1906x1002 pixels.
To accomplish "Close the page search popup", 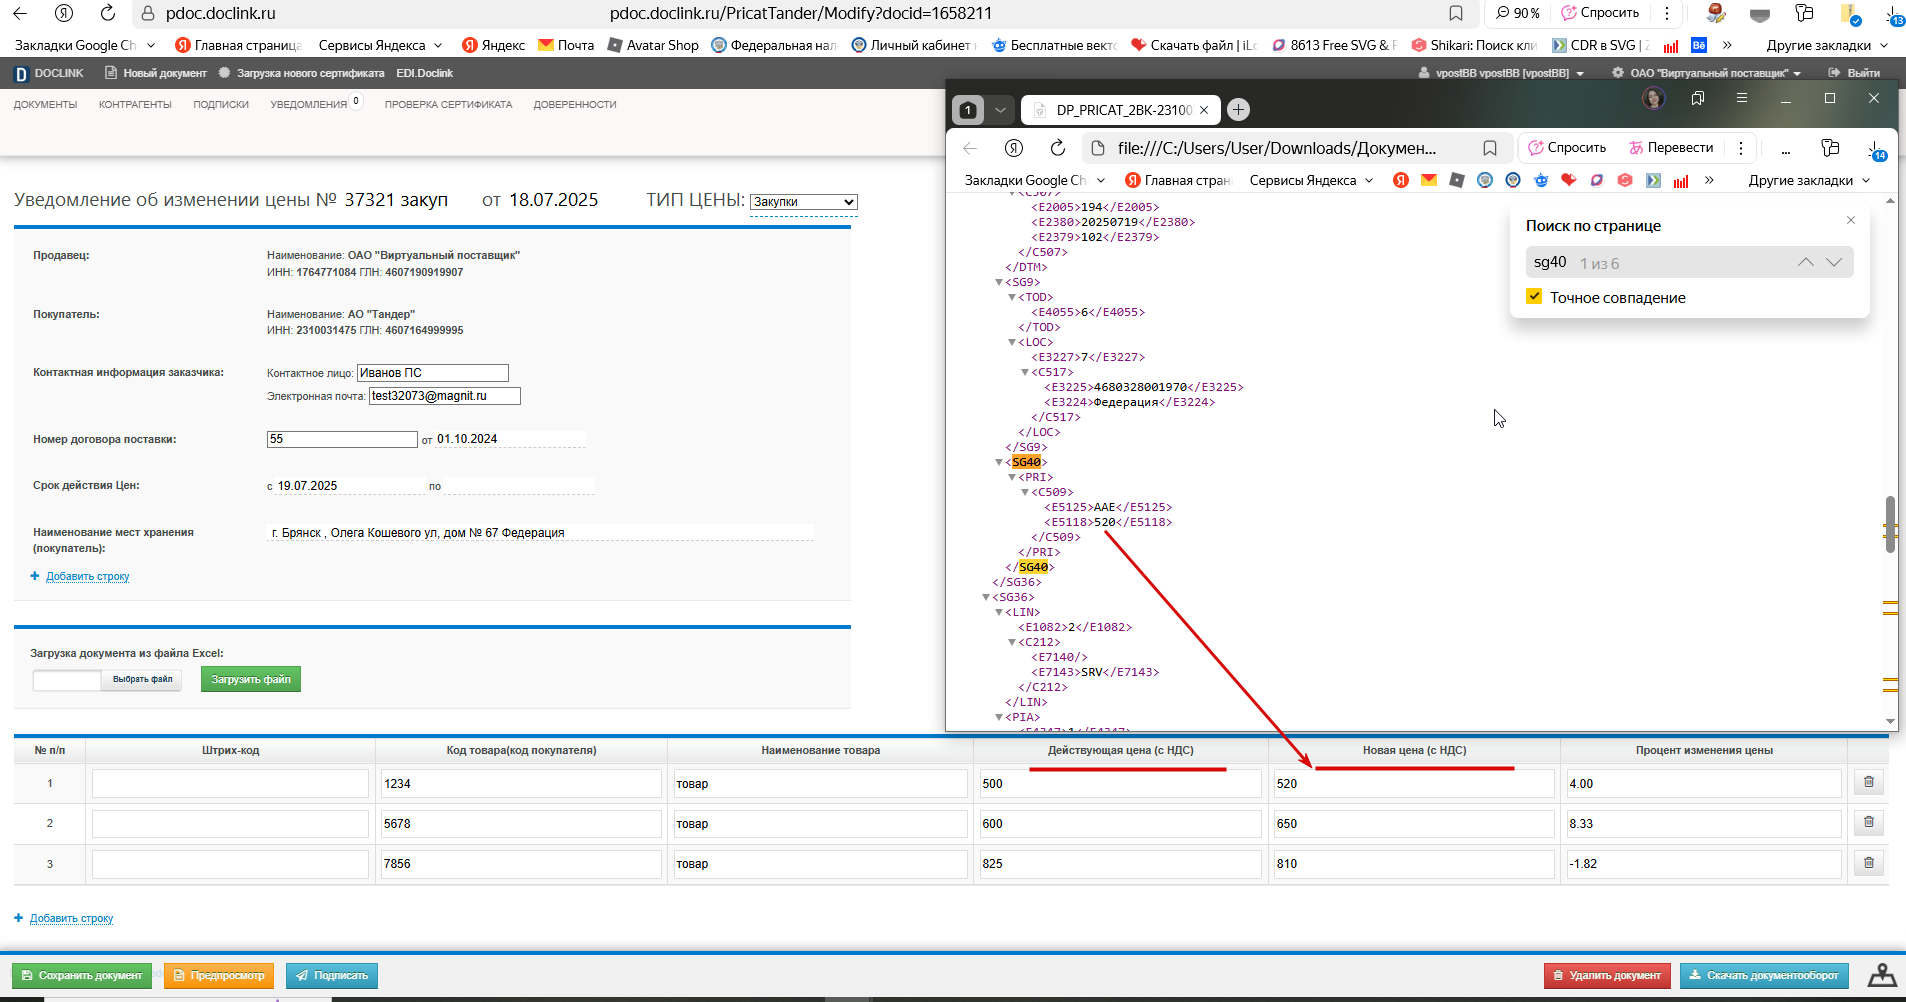I will click(x=1850, y=220).
